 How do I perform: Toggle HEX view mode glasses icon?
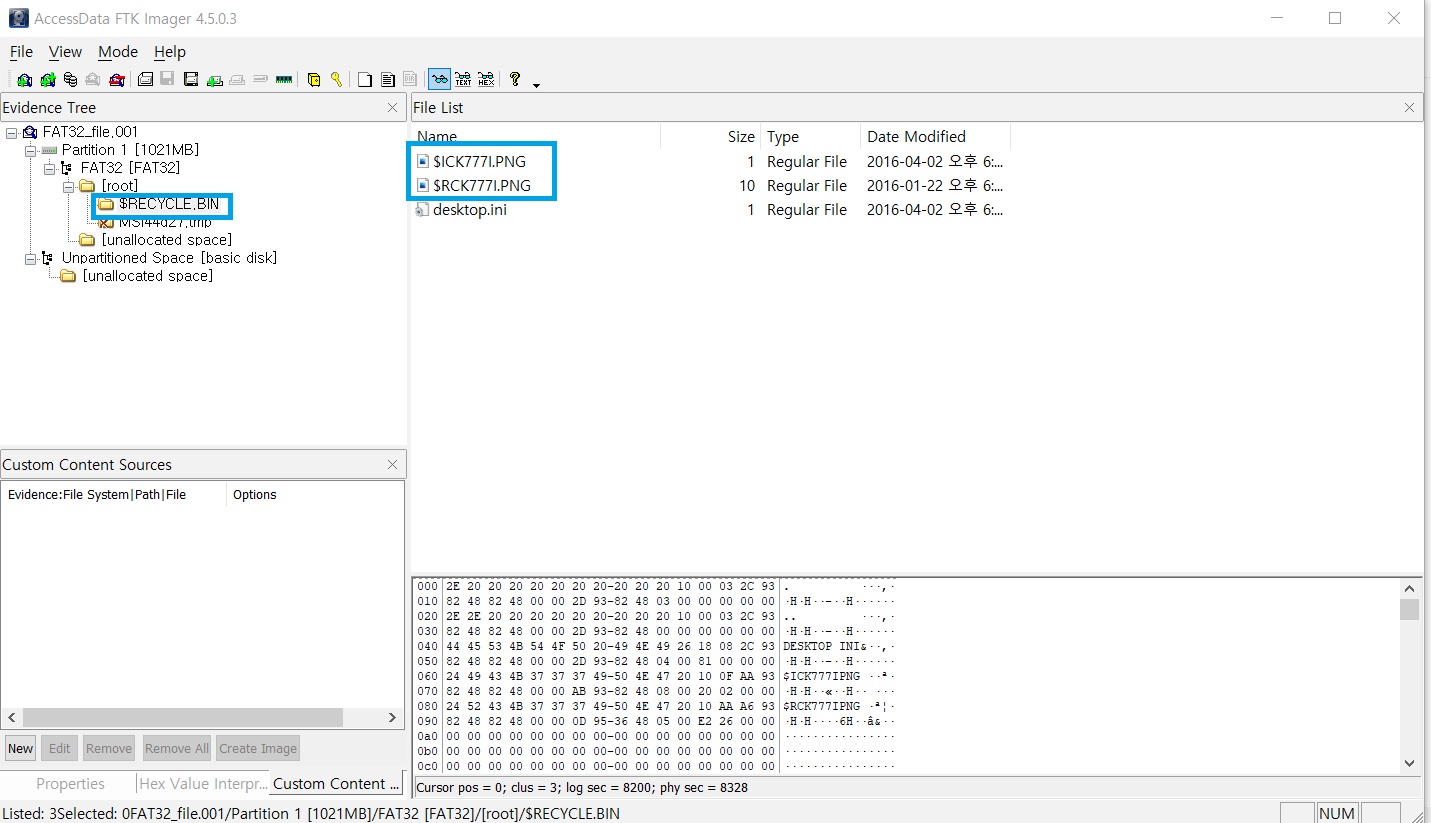[486, 80]
